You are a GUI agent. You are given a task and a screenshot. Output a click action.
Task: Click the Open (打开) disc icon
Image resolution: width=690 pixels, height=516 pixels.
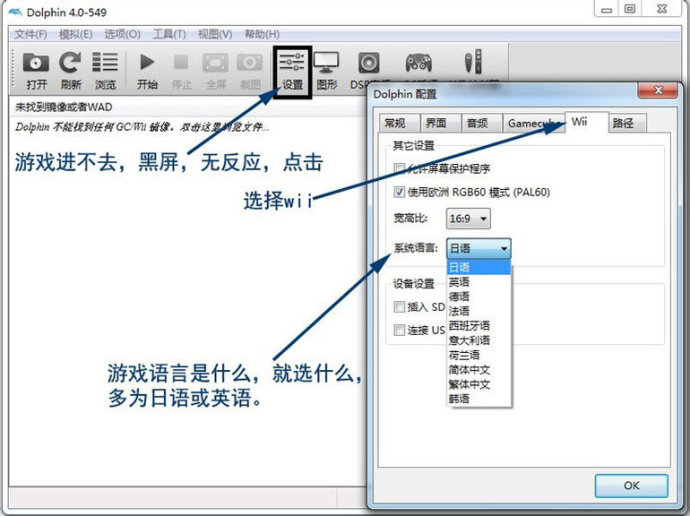click(x=36, y=62)
